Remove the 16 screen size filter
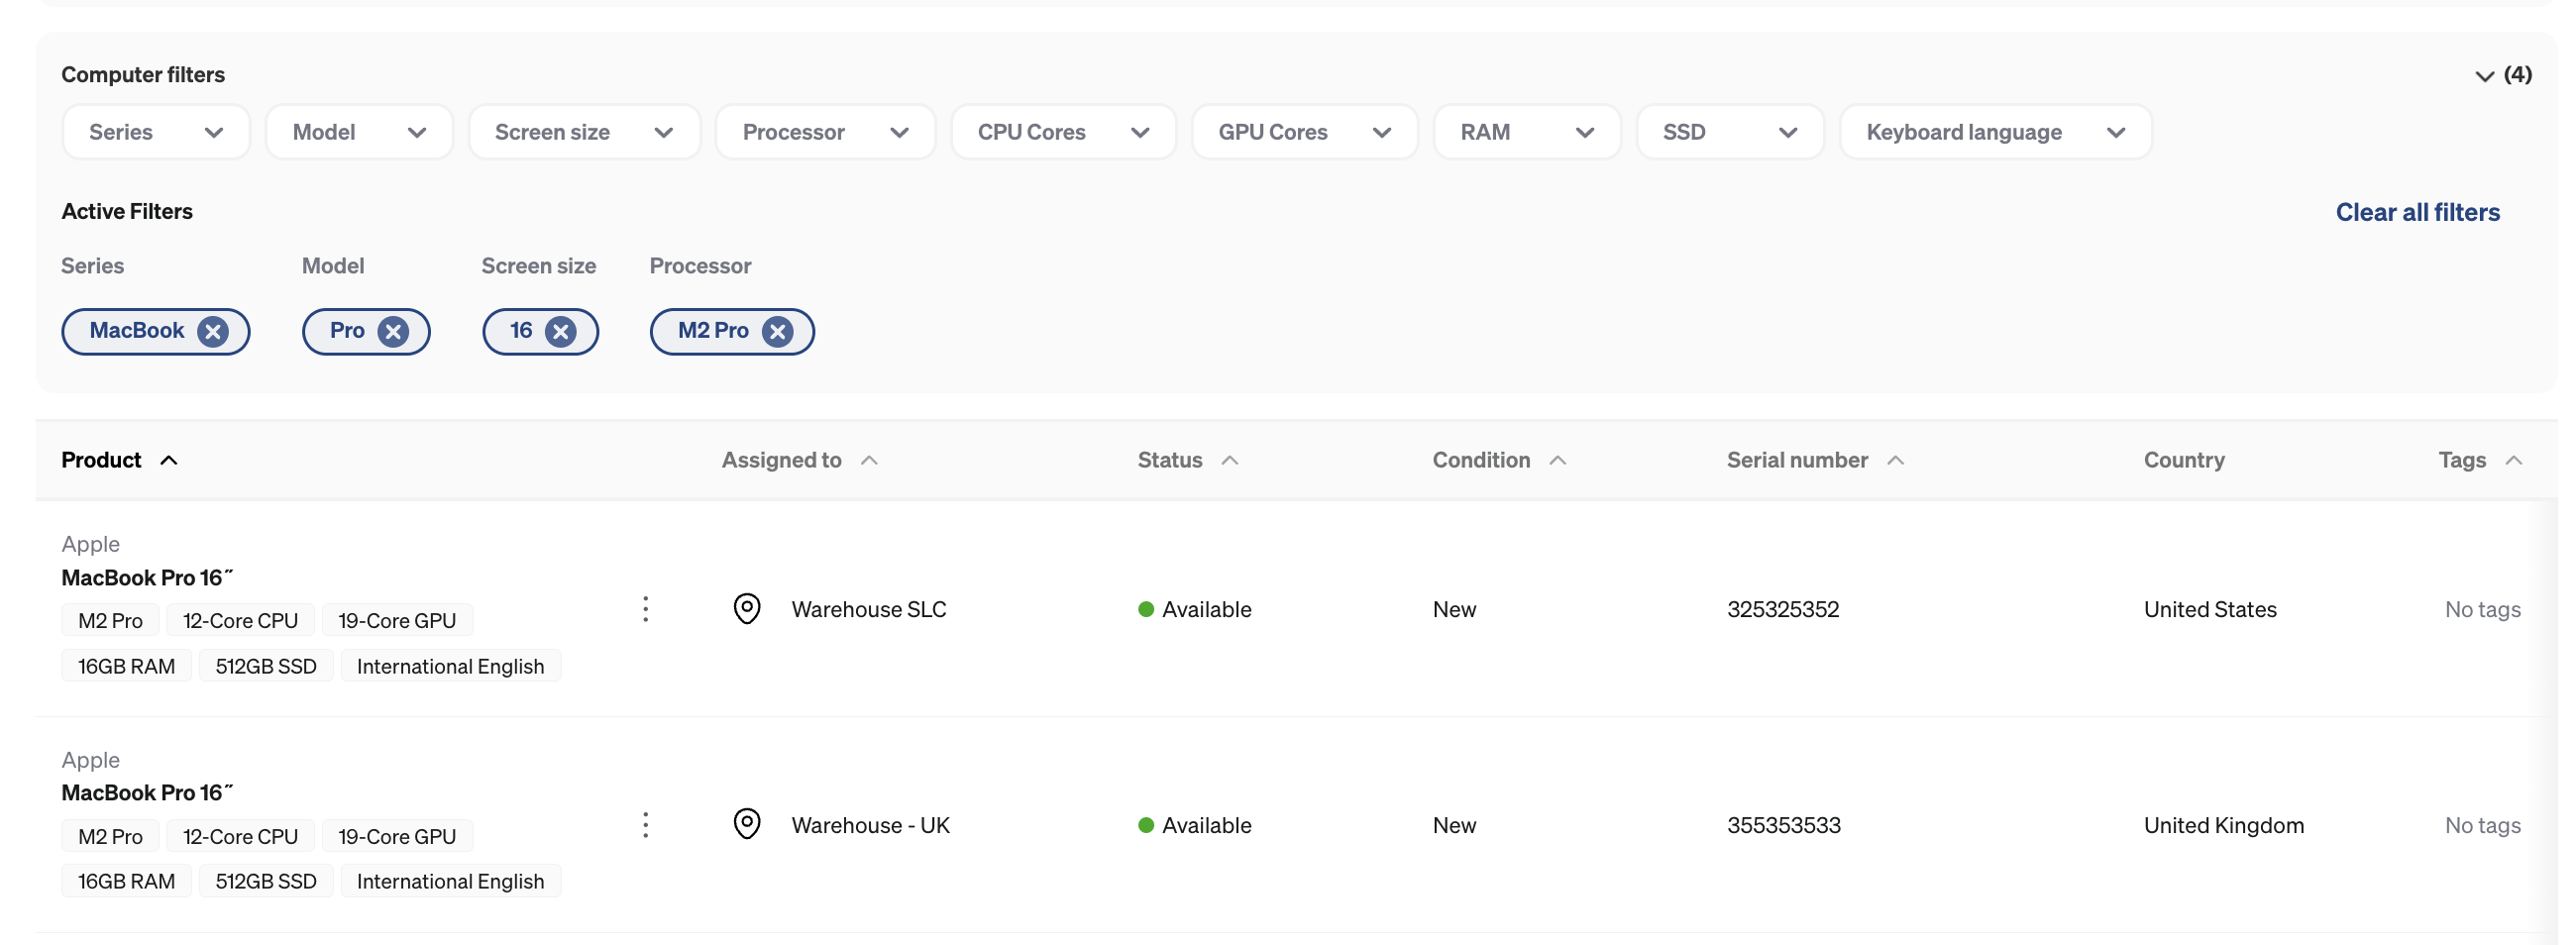Viewport: 2576px width, 945px height. pyautogui.click(x=561, y=332)
